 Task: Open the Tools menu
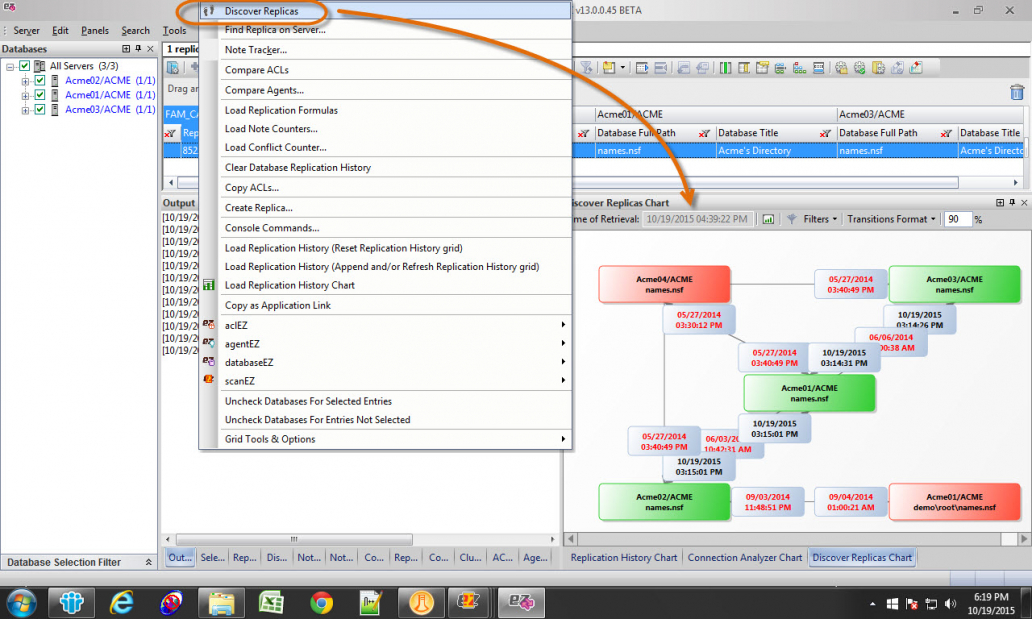click(174, 30)
